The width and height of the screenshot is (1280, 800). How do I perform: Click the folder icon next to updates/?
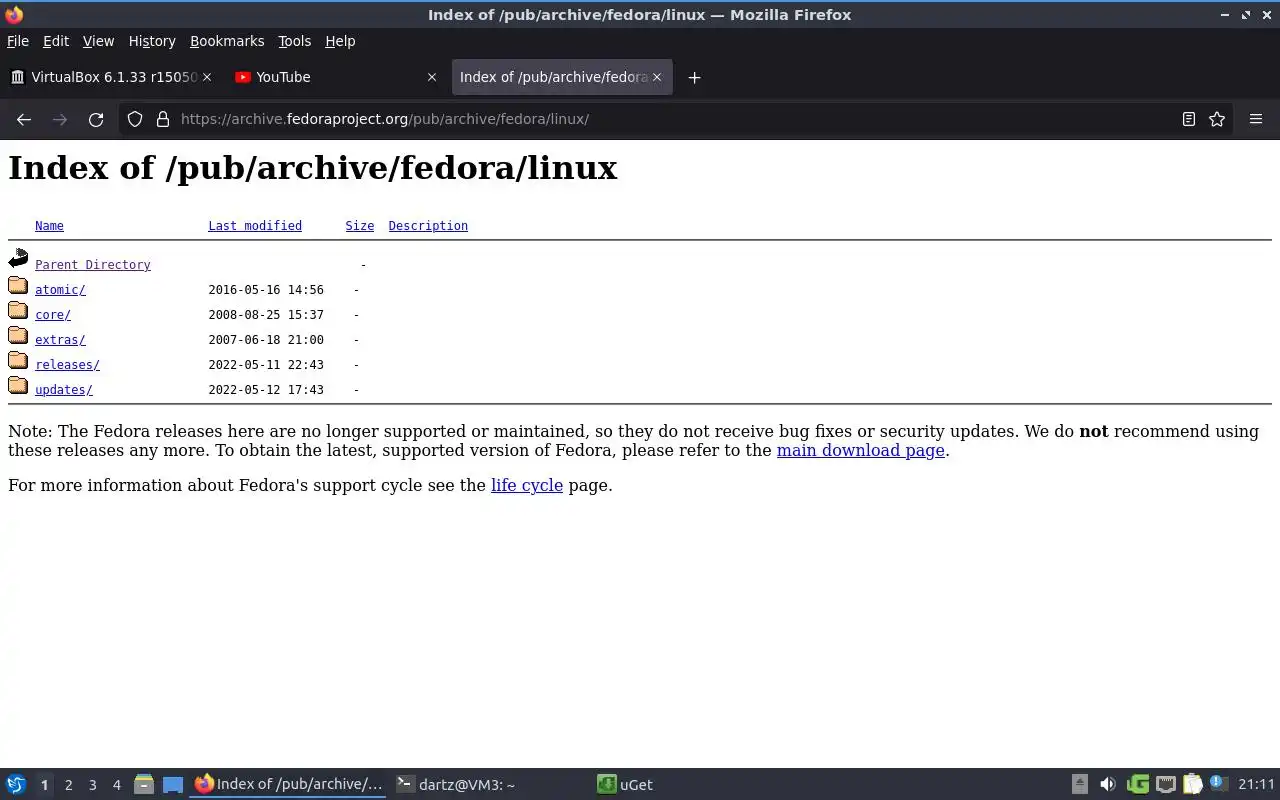(18, 385)
